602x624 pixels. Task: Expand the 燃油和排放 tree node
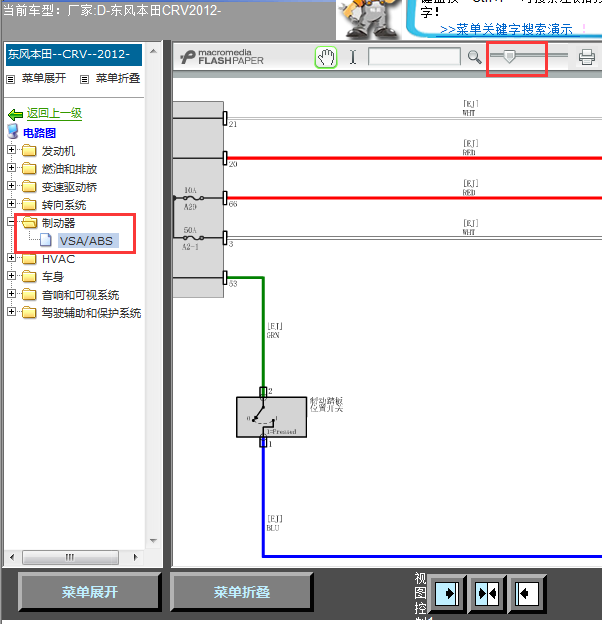pos(12,168)
